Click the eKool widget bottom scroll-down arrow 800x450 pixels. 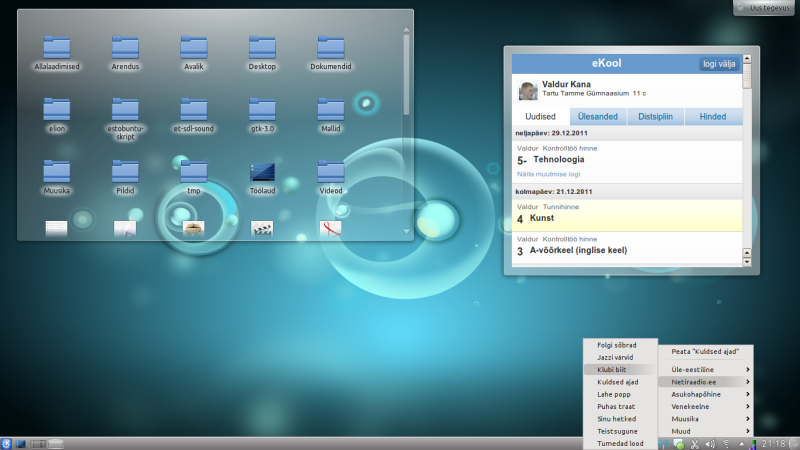click(x=747, y=262)
